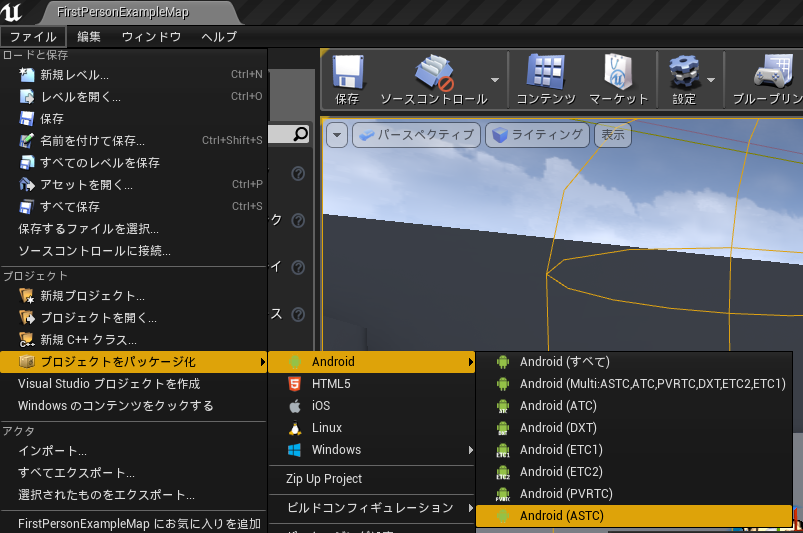Expand the Android platform submenu
The height and width of the screenshot is (533, 803).
coord(372,362)
